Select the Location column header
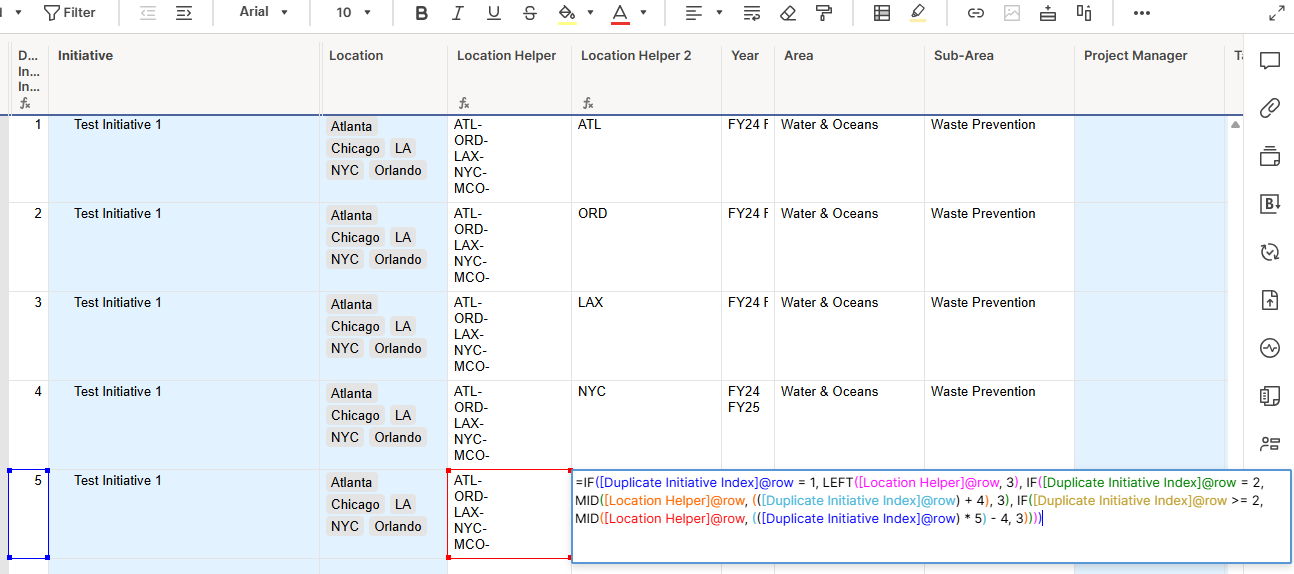The width and height of the screenshot is (1294, 574). (x=385, y=78)
